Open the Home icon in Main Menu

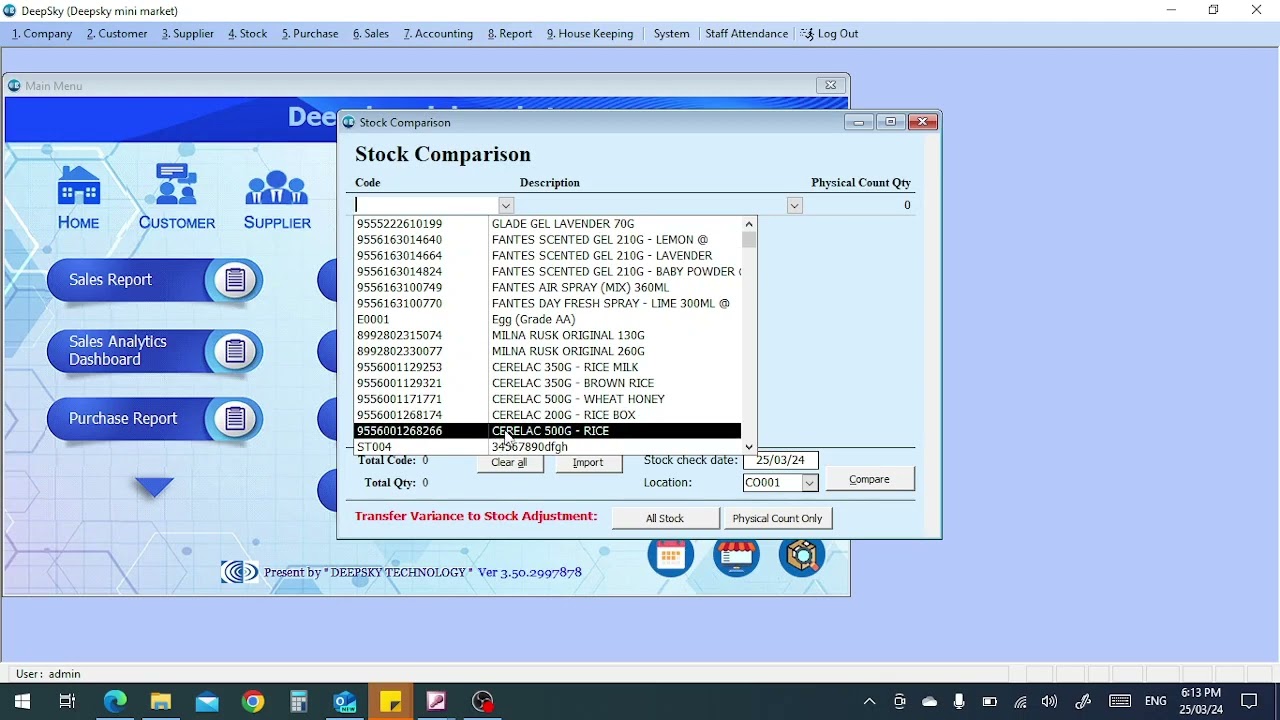click(x=78, y=196)
